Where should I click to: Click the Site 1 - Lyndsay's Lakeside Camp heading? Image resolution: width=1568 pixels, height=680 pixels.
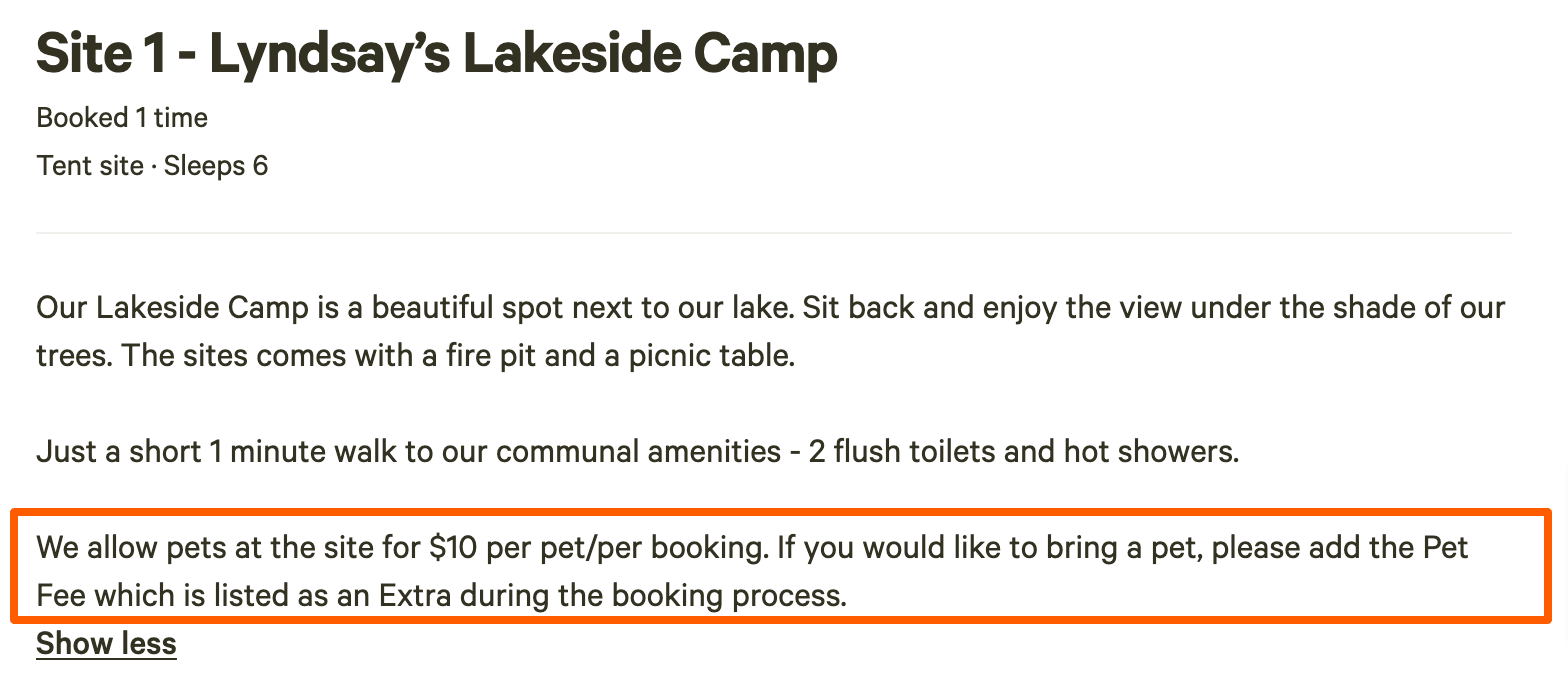[437, 54]
